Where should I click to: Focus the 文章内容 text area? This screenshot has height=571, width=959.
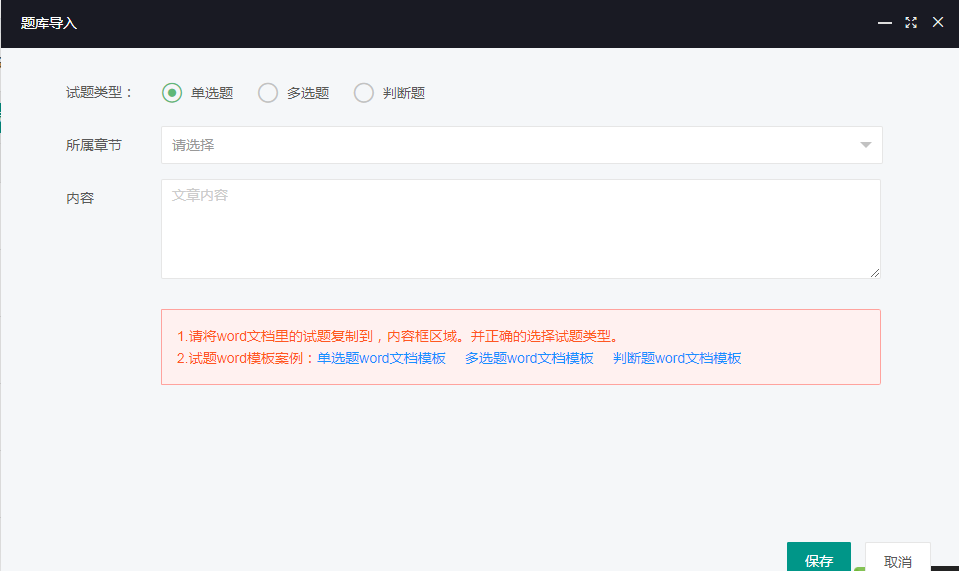(x=521, y=229)
